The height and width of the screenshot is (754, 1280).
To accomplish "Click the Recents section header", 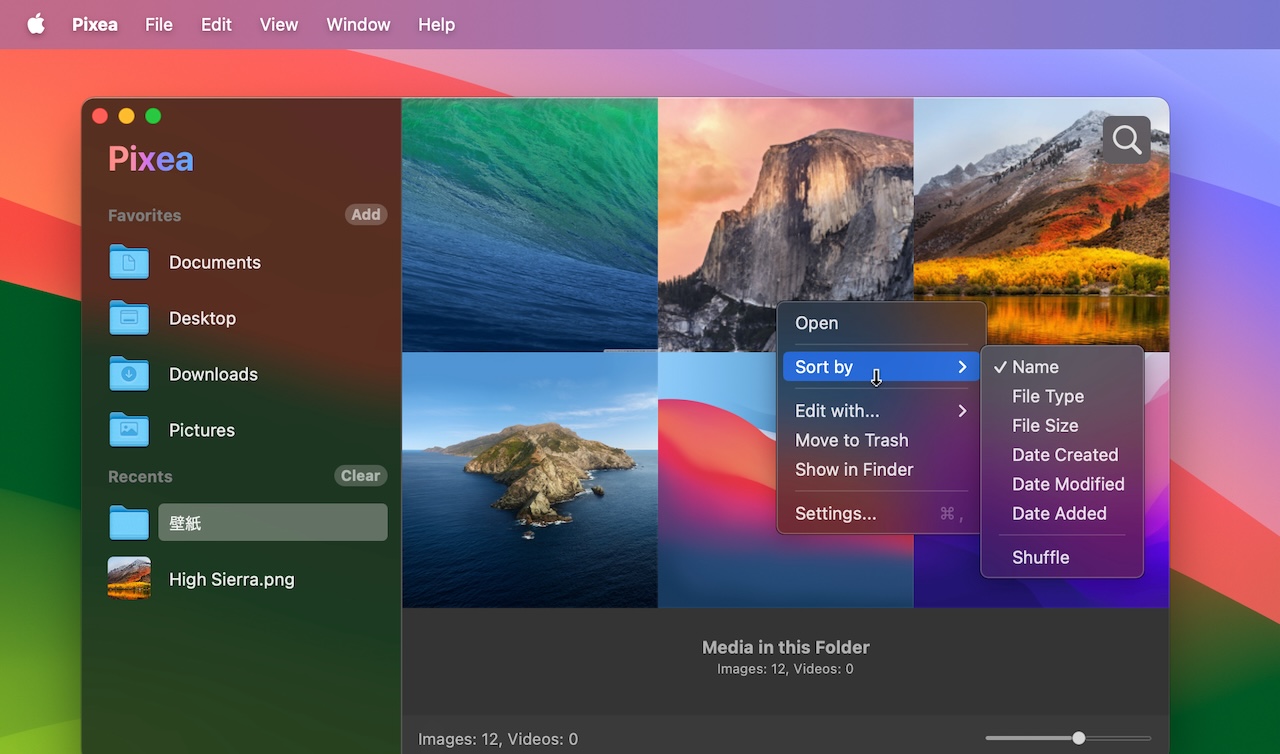I will [x=140, y=476].
